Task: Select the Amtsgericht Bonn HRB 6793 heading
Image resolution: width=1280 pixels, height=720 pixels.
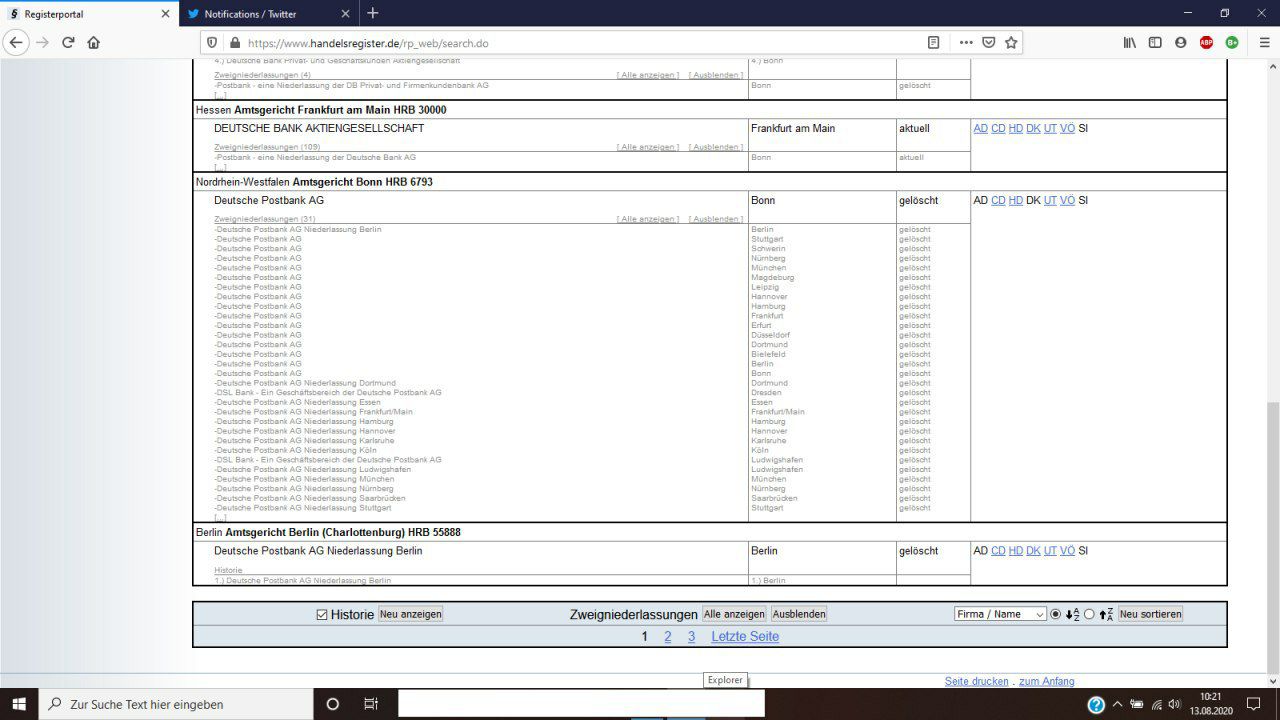Action: [362, 183]
